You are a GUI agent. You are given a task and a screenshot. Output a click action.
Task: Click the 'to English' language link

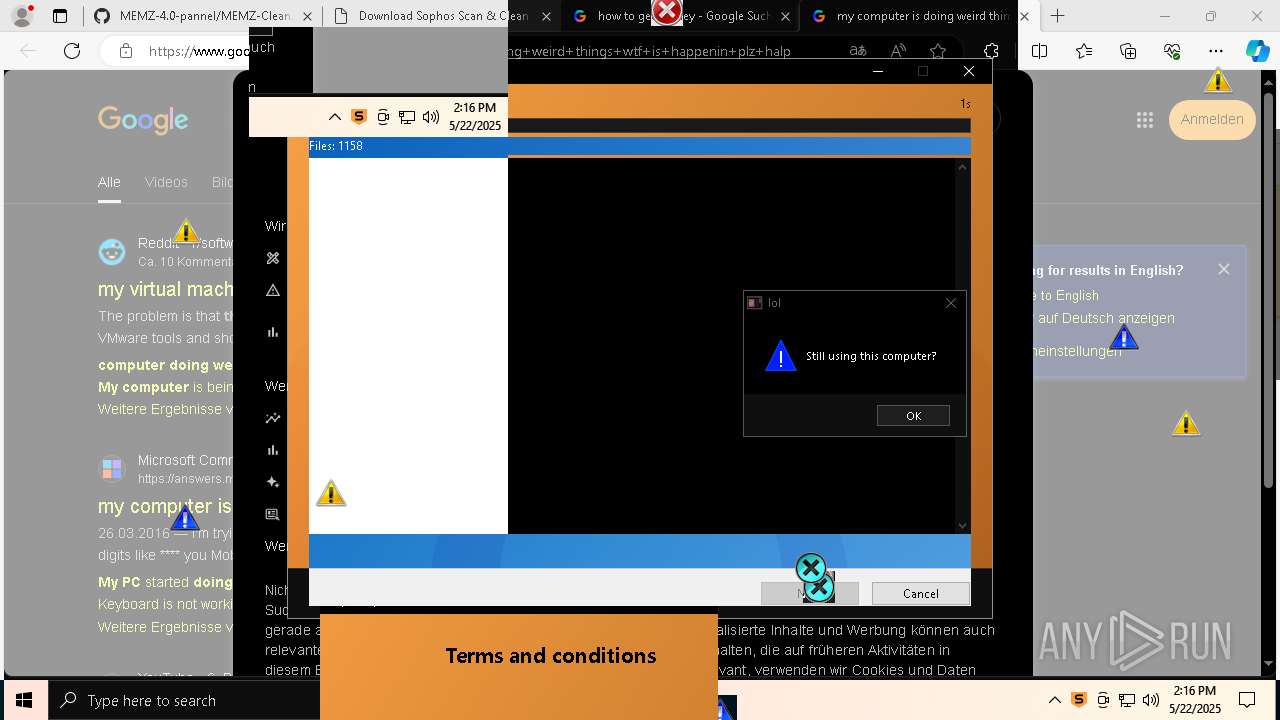coord(1069,295)
